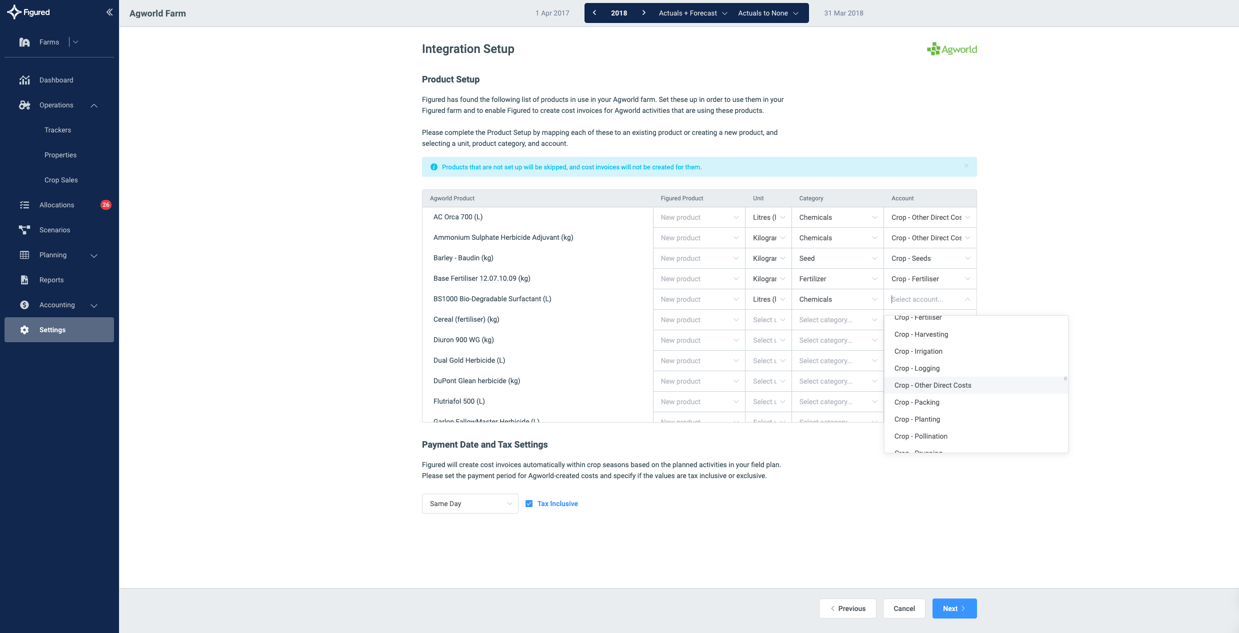1239x633 pixels.
Task: Open the Actuals + Forecast dropdown
Action: tap(688, 13)
